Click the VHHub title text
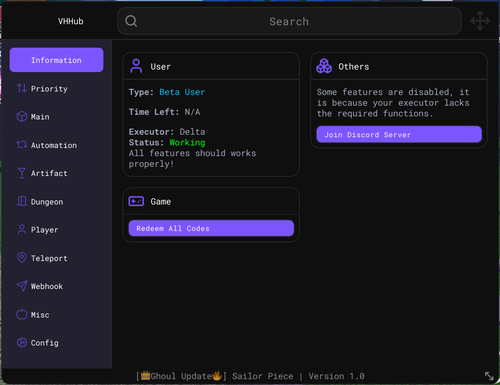Viewport: 500px width, 385px height. point(71,21)
